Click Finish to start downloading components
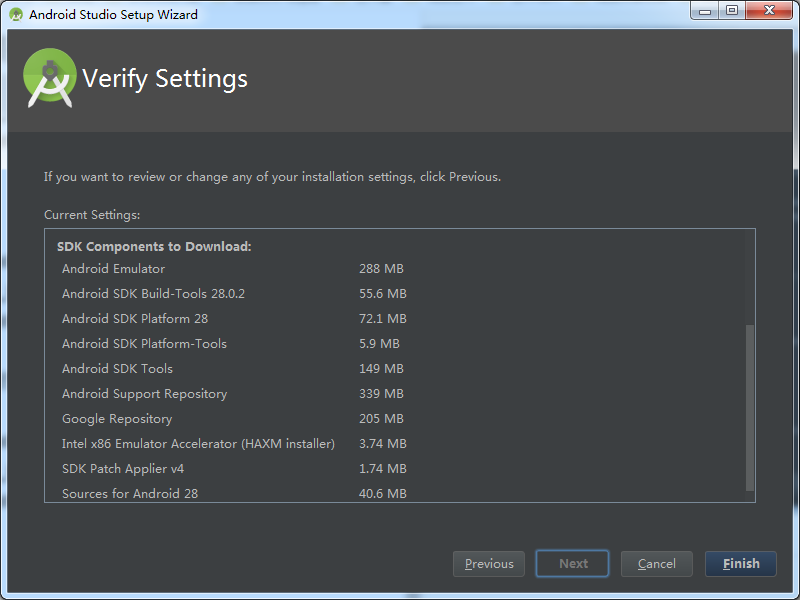Image resolution: width=800 pixels, height=600 pixels. tap(741, 564)
